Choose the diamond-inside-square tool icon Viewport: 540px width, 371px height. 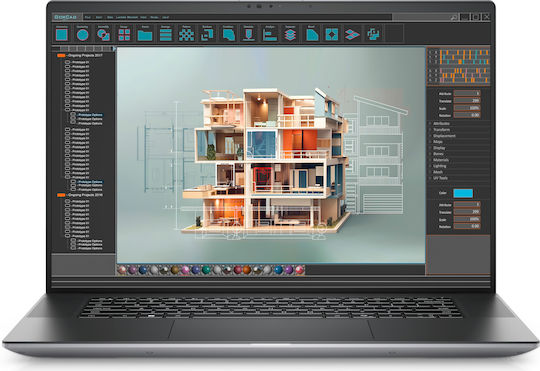click(332, 35)
